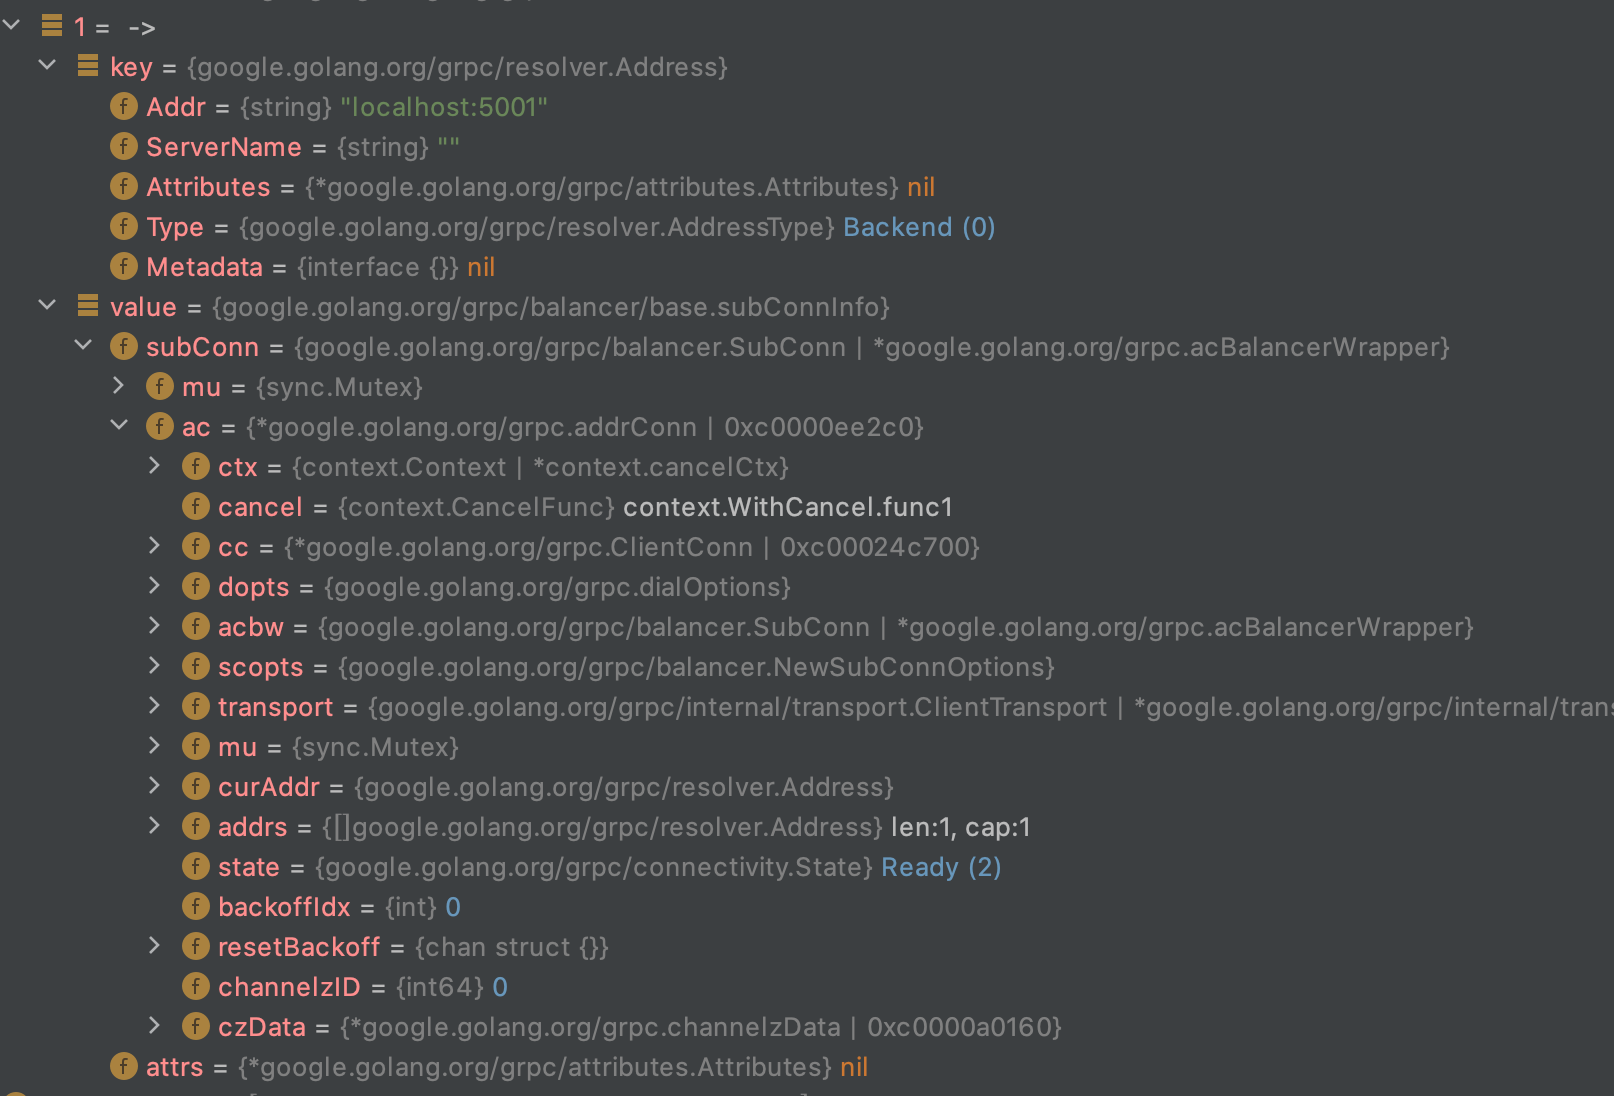The width and height of the screenshot is (1614, 1096).
Task: Expand the ctx field
Action: point(154,465)
